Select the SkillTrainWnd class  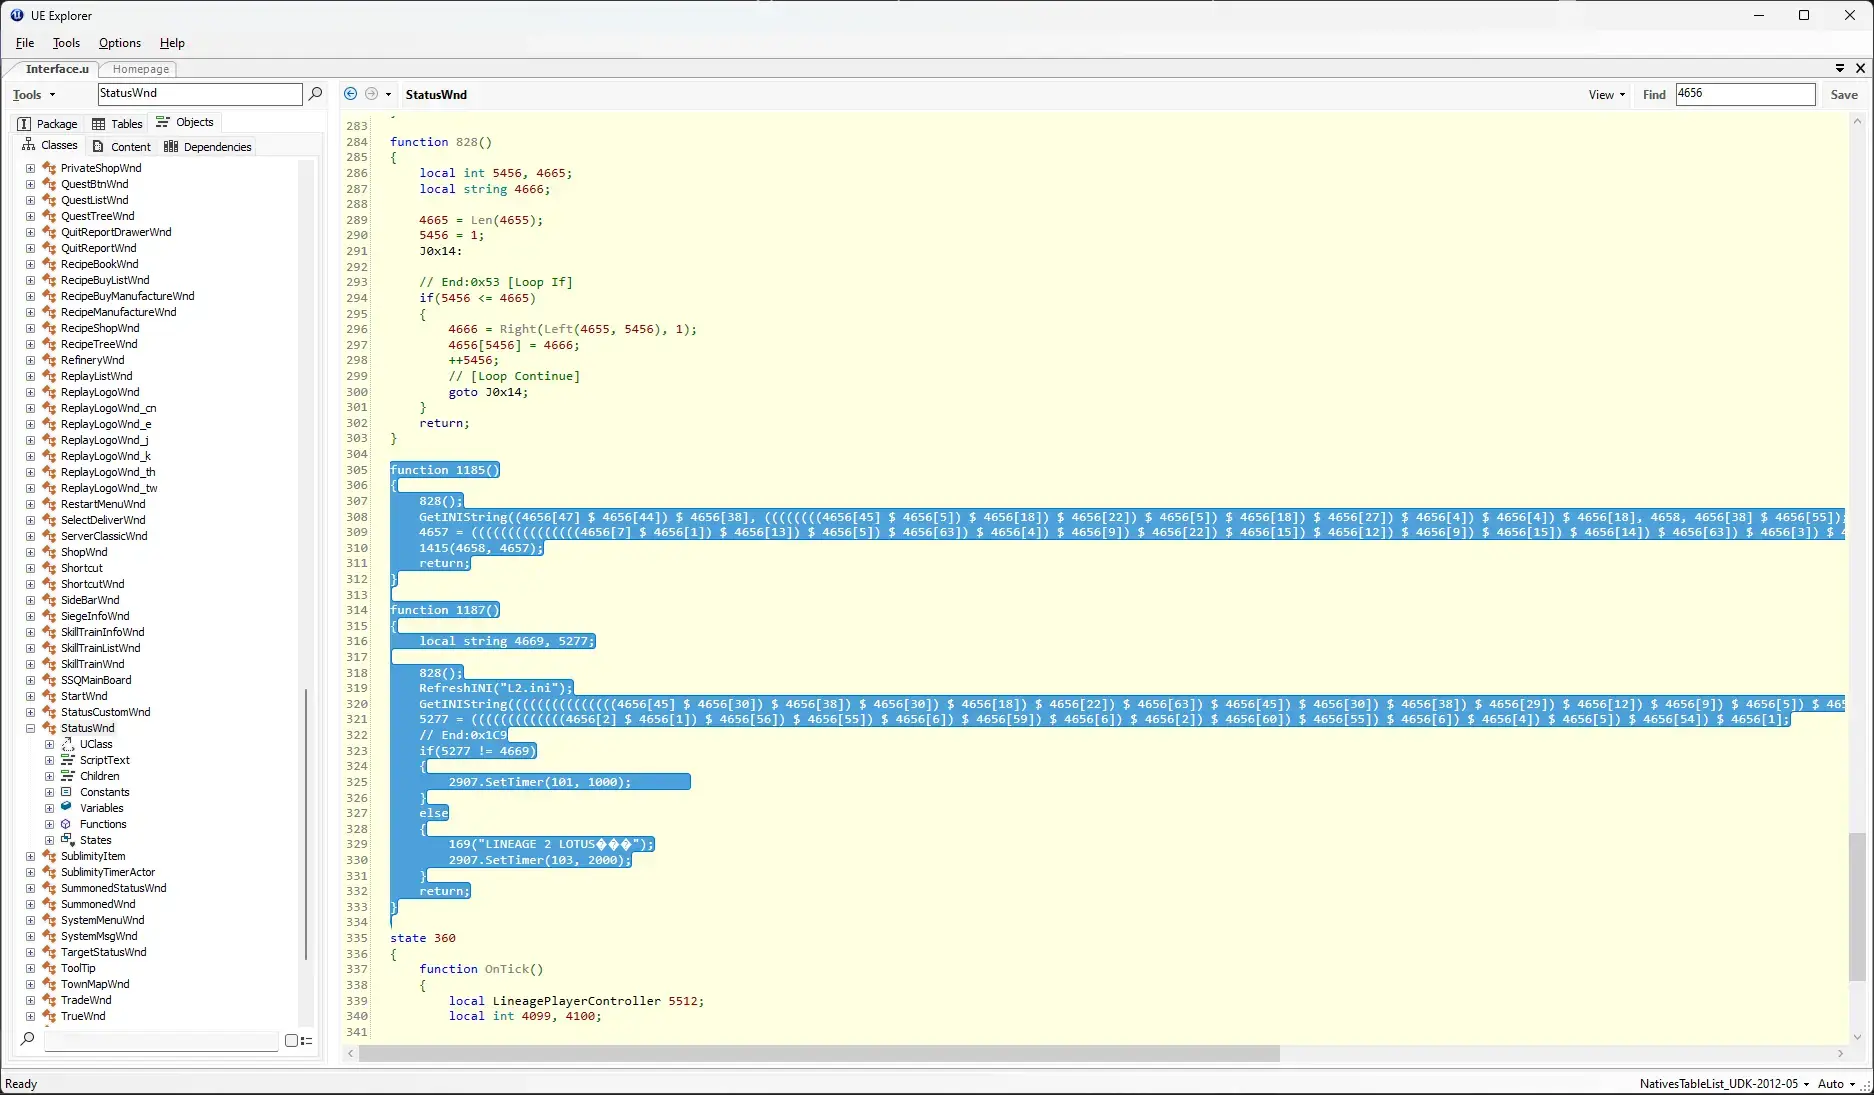click(x=92, y=664)
